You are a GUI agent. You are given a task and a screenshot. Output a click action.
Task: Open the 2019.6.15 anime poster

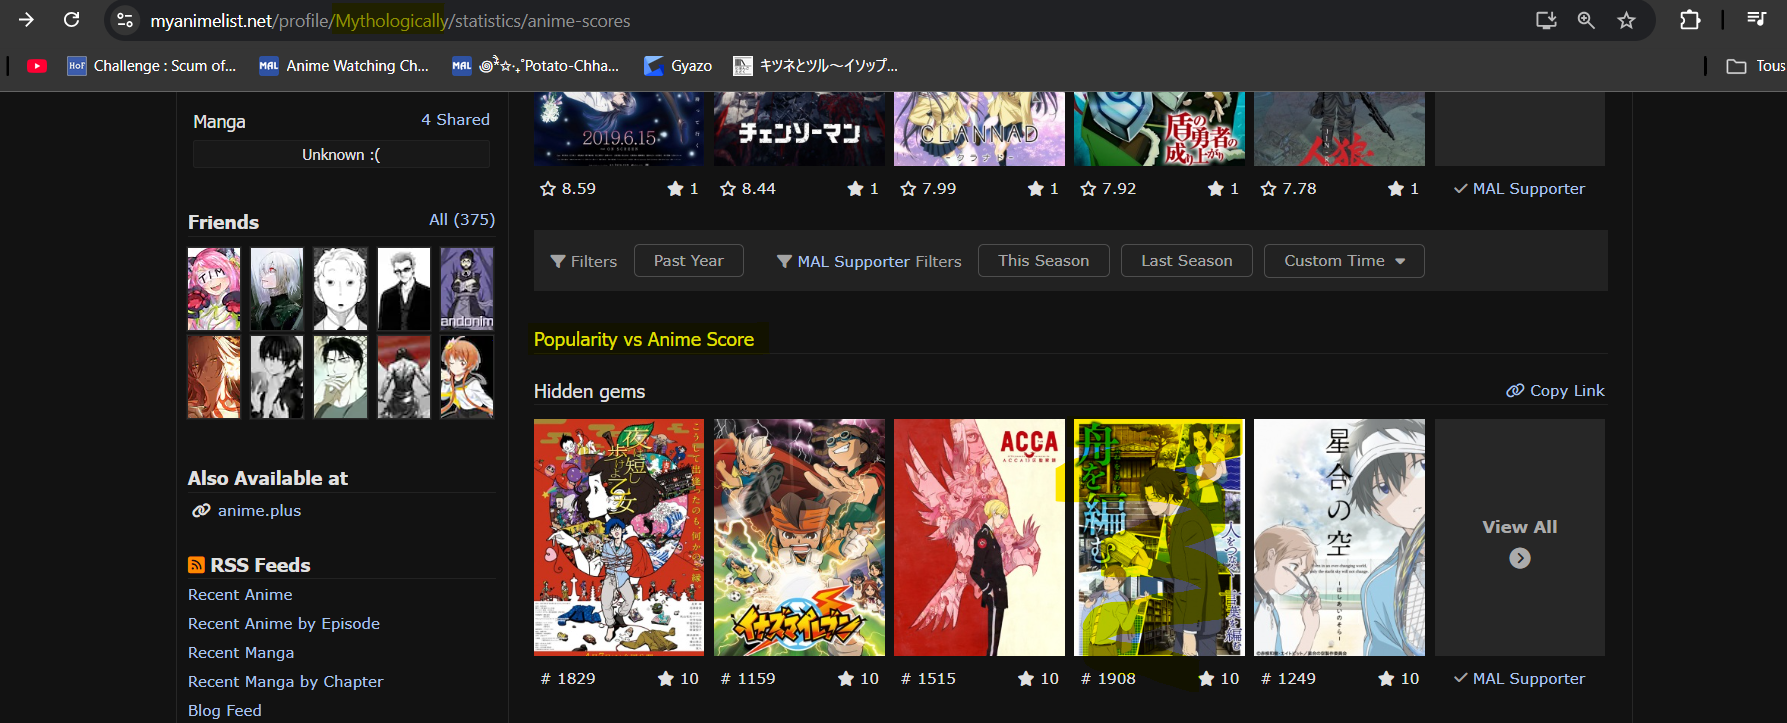pyautogui.click(x=619, y=129)
